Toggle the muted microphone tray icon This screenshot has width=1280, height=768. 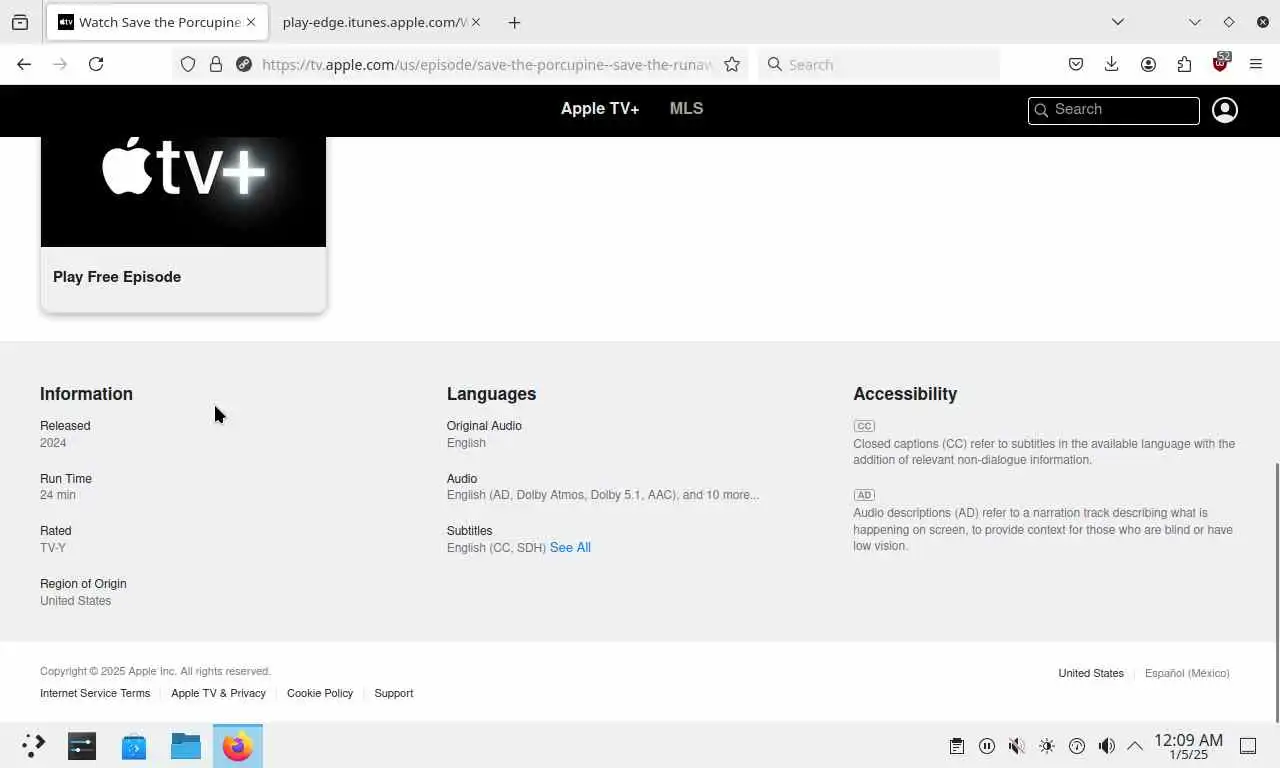1017,746
